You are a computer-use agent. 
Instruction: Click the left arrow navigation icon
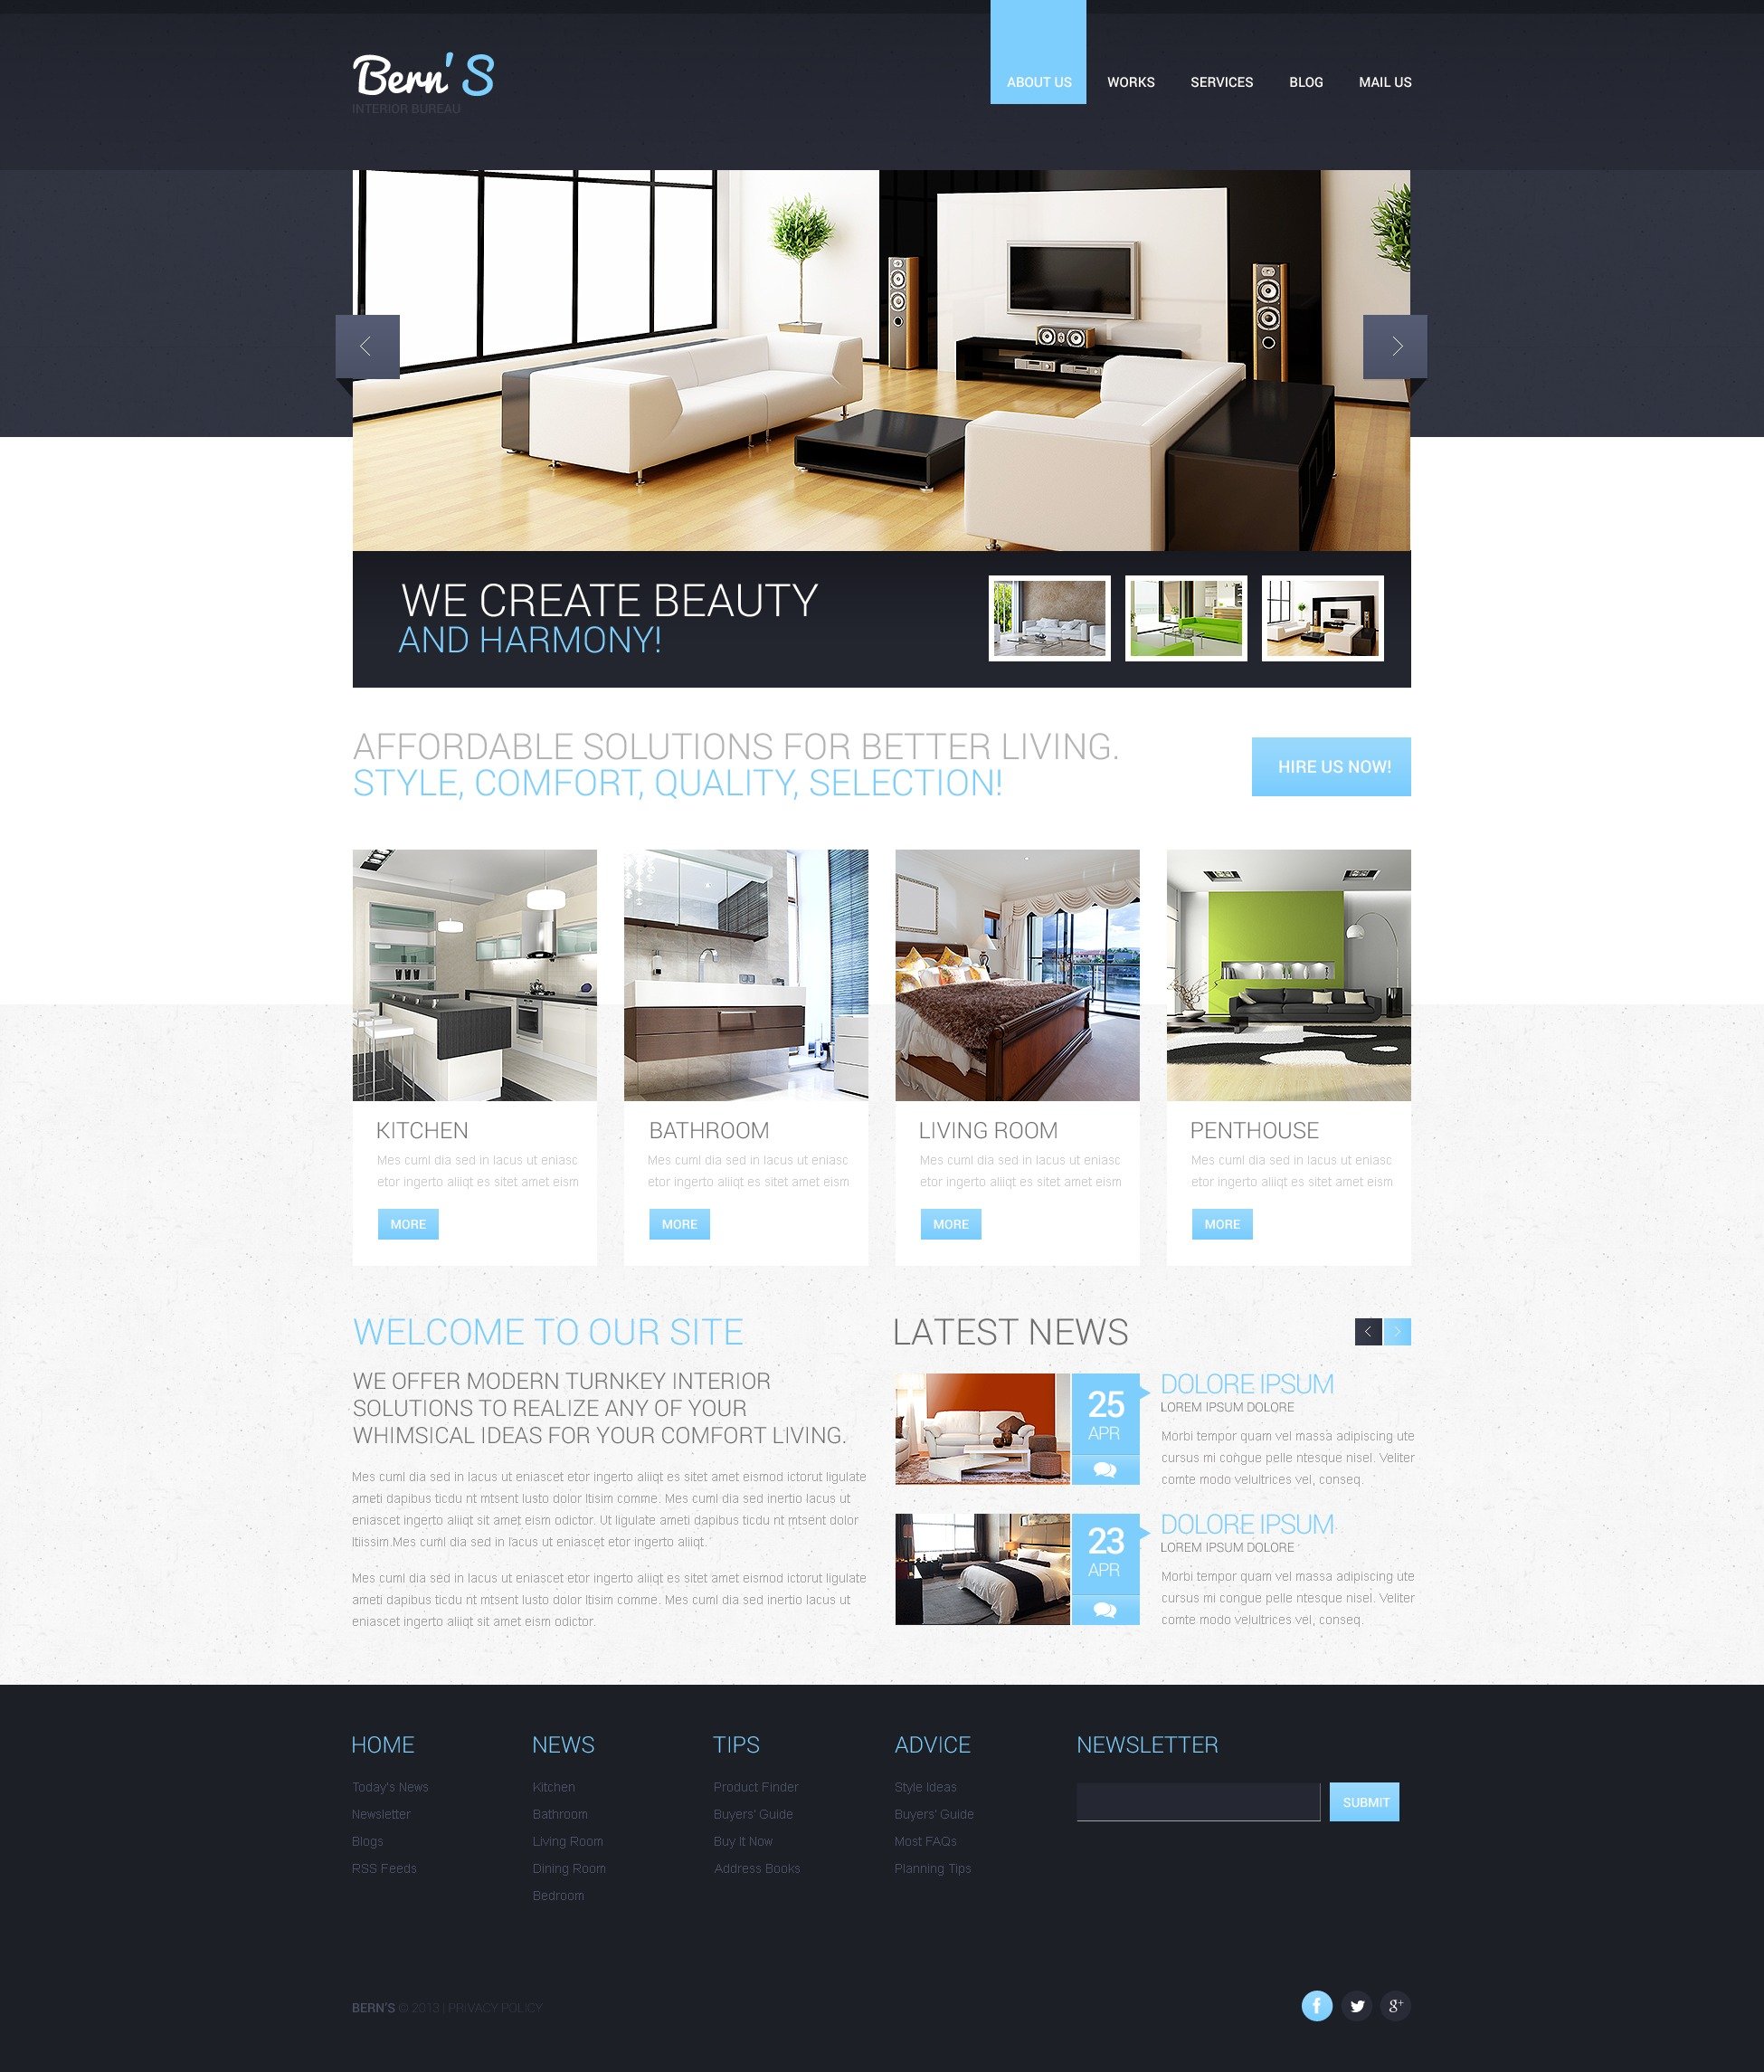click(x=367, y=347)
